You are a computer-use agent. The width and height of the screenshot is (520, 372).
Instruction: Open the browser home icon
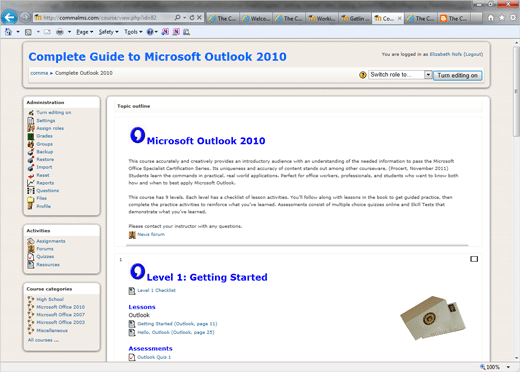490,18
